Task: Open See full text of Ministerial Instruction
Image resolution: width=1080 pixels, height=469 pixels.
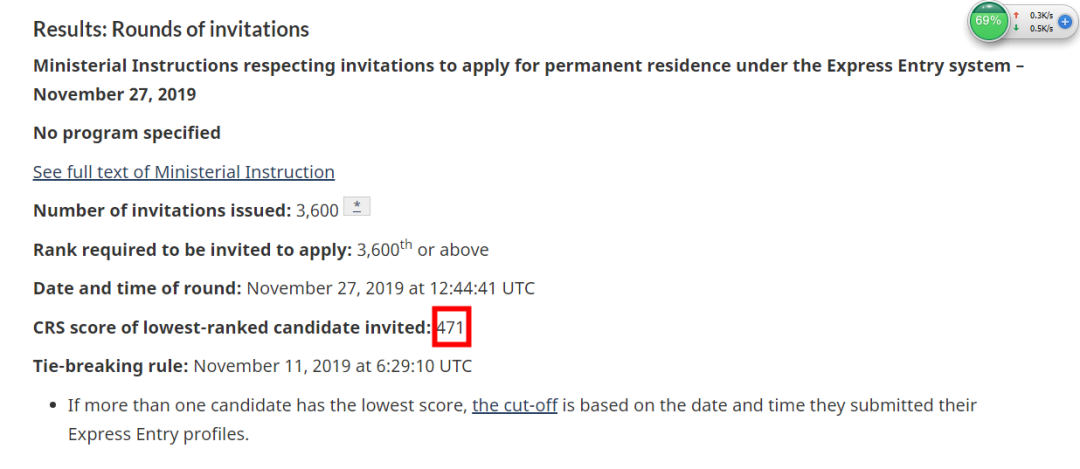Action: click(184, 171)
